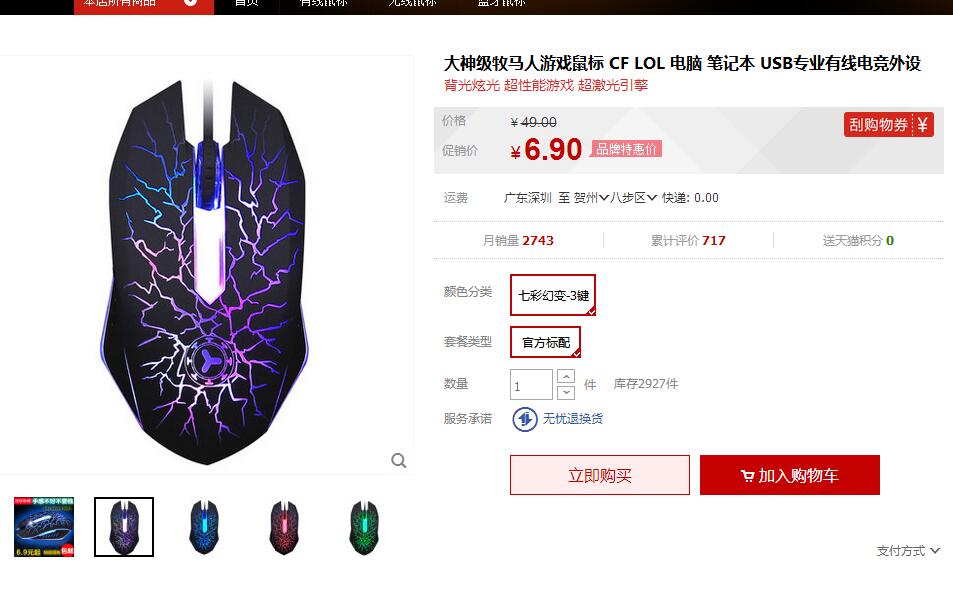Click the 立即购买 buy now button

[x=600, y=475]
